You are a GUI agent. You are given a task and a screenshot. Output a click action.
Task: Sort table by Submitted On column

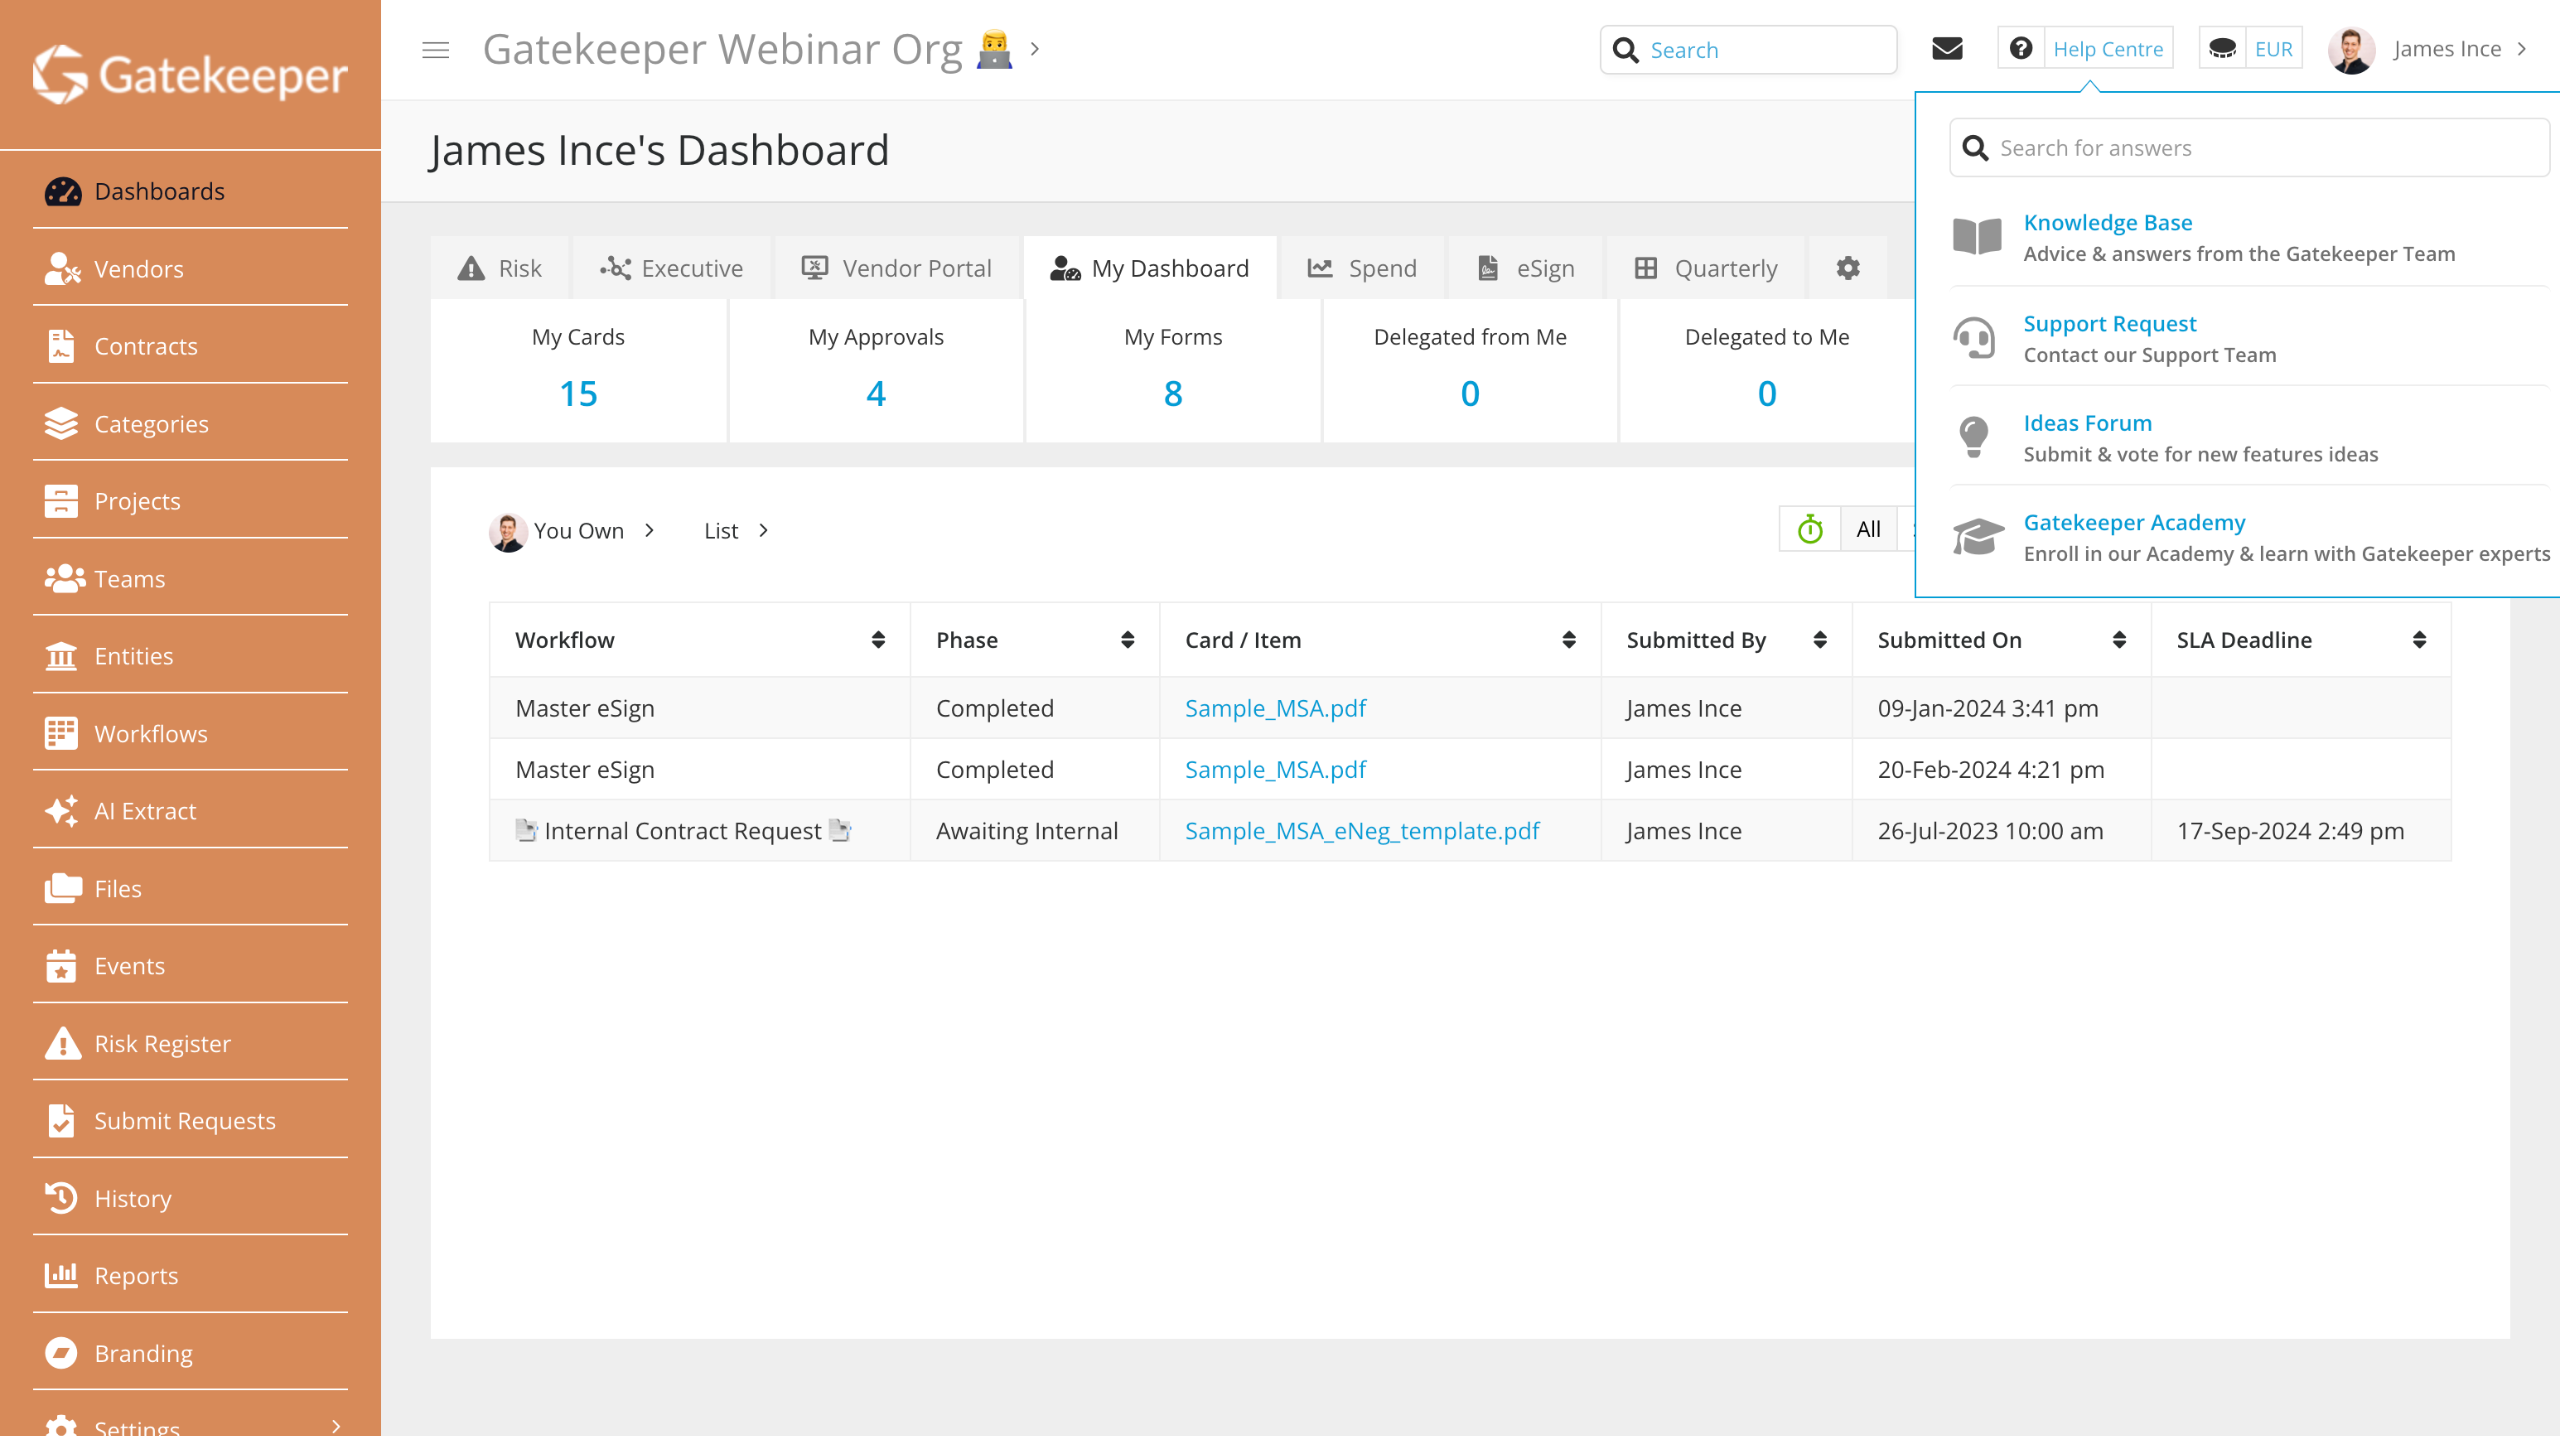pyautogui.click(x=2118, y=640)
